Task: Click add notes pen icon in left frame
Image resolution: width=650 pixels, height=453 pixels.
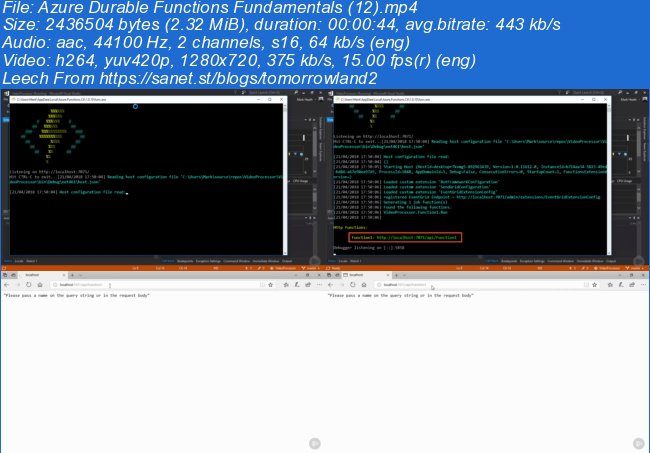Action: tap(297, 285)
